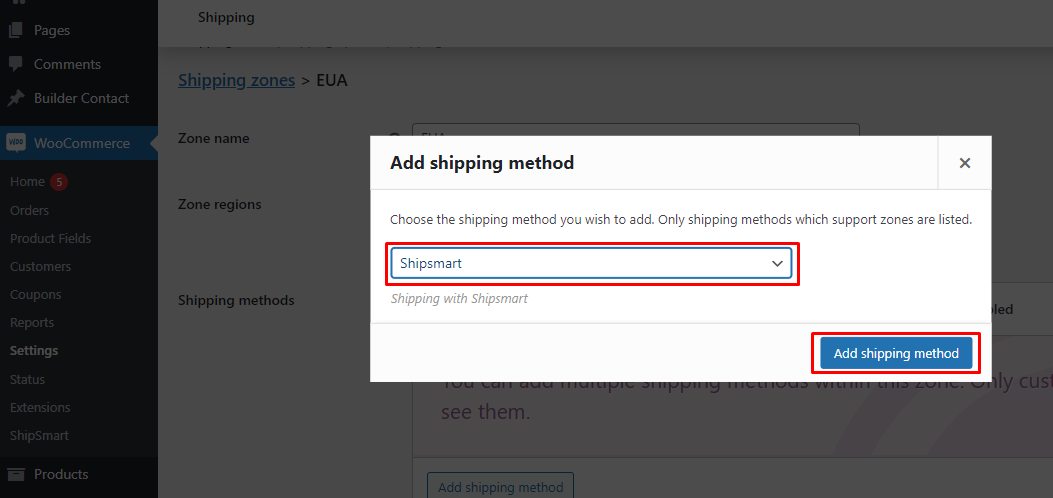Click the WooCommerce logo icon

pyautogui.click(x=16, y=143)
